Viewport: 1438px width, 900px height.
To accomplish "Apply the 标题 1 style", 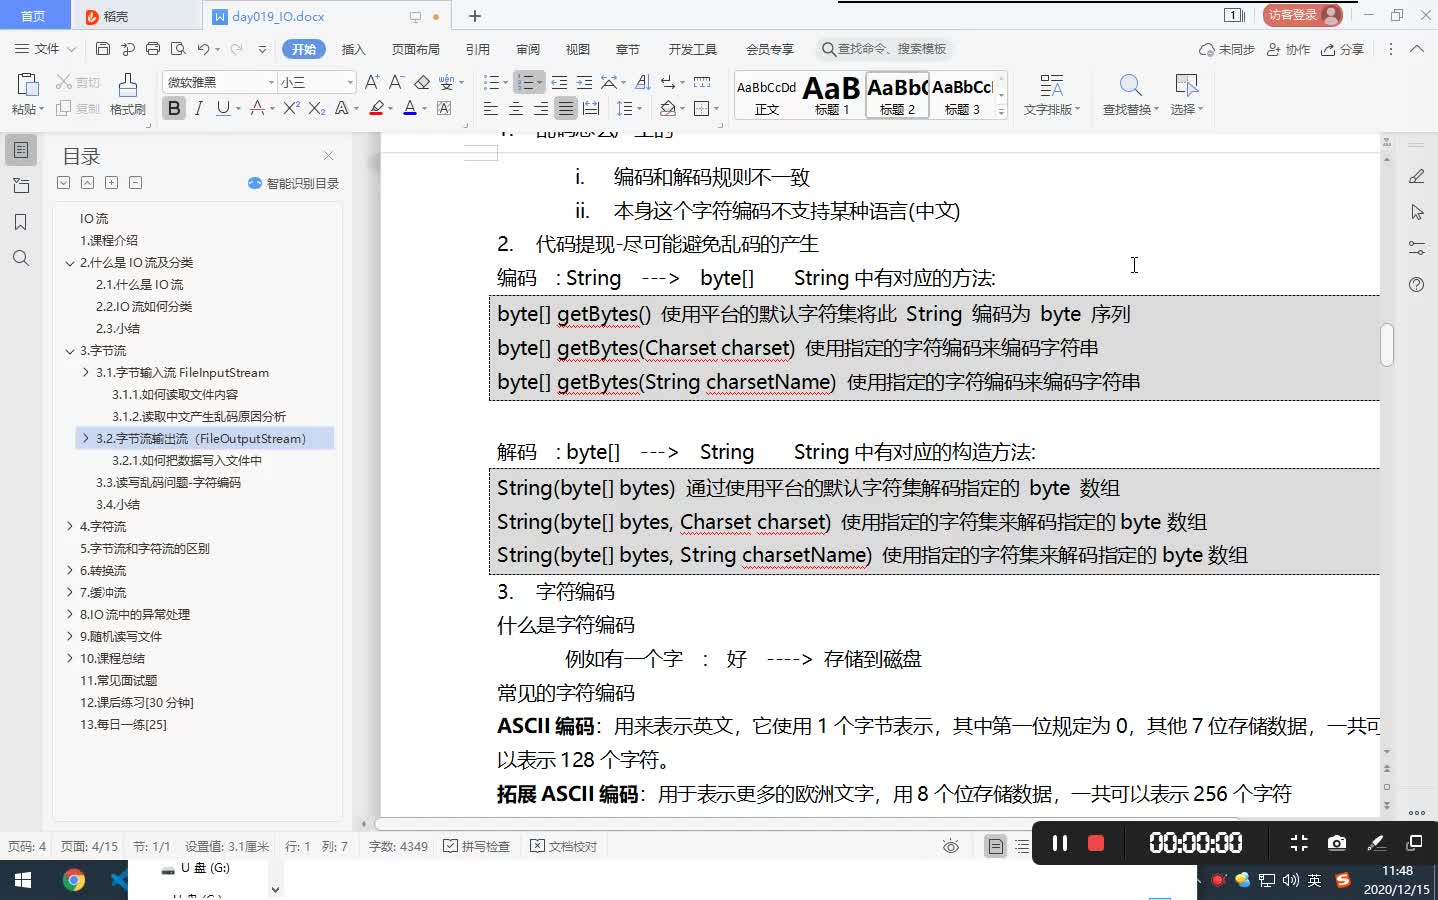I will click(x=831, y=95).
